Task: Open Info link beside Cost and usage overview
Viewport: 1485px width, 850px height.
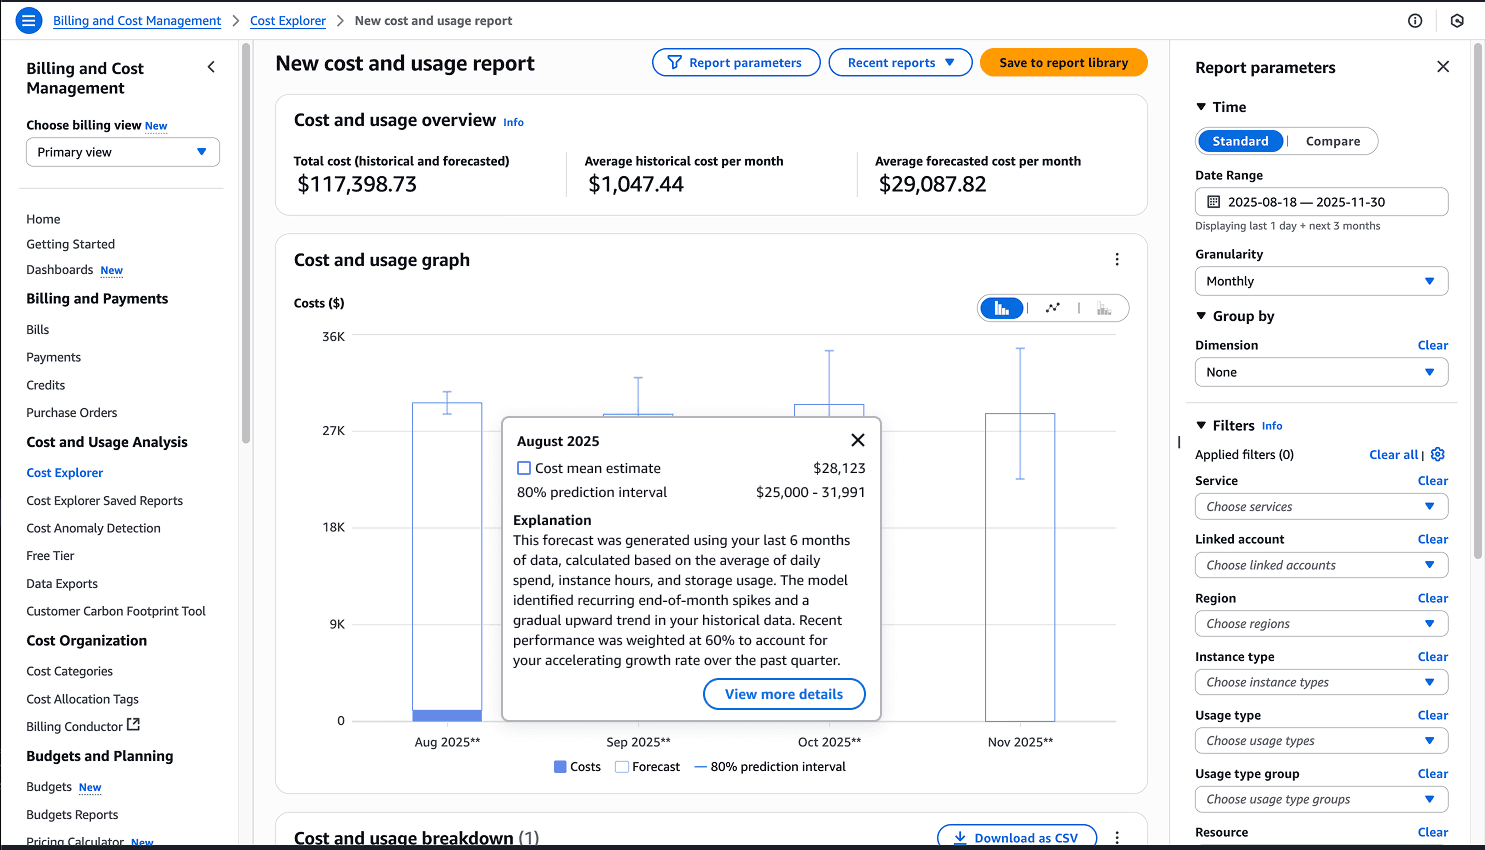Action: point(513,122)
